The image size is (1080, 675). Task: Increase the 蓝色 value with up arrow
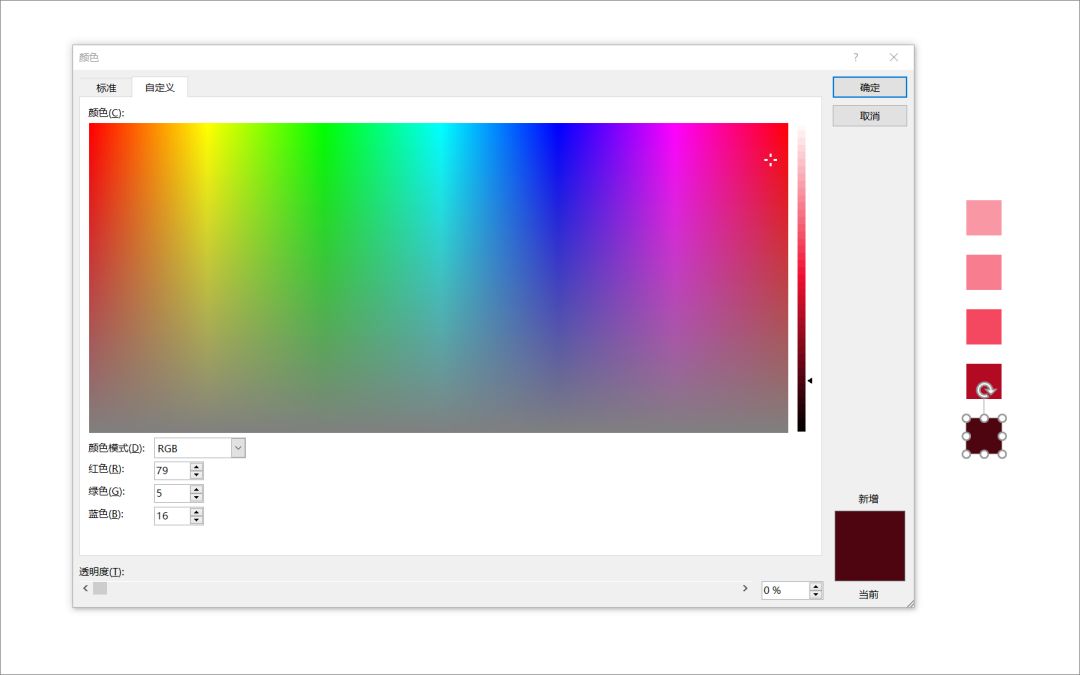coord(197,512)
